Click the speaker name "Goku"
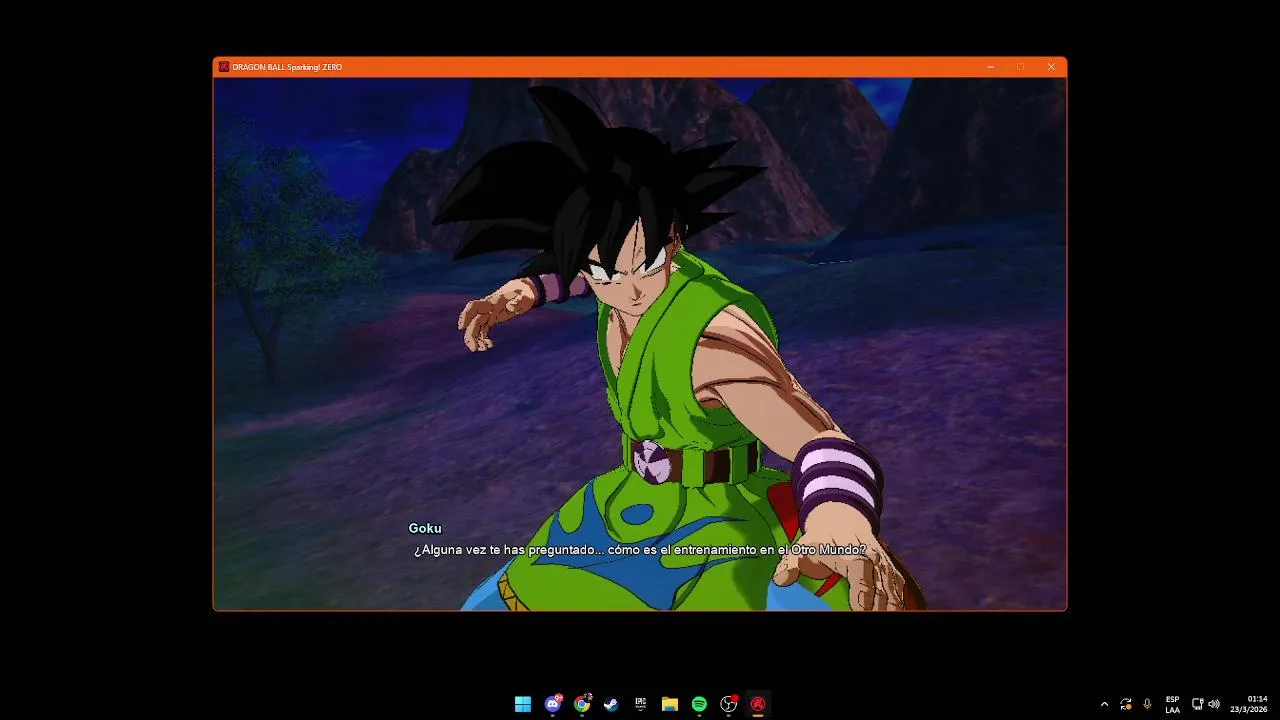Viewport: 1280px width, 720px height. click(425, 528)
